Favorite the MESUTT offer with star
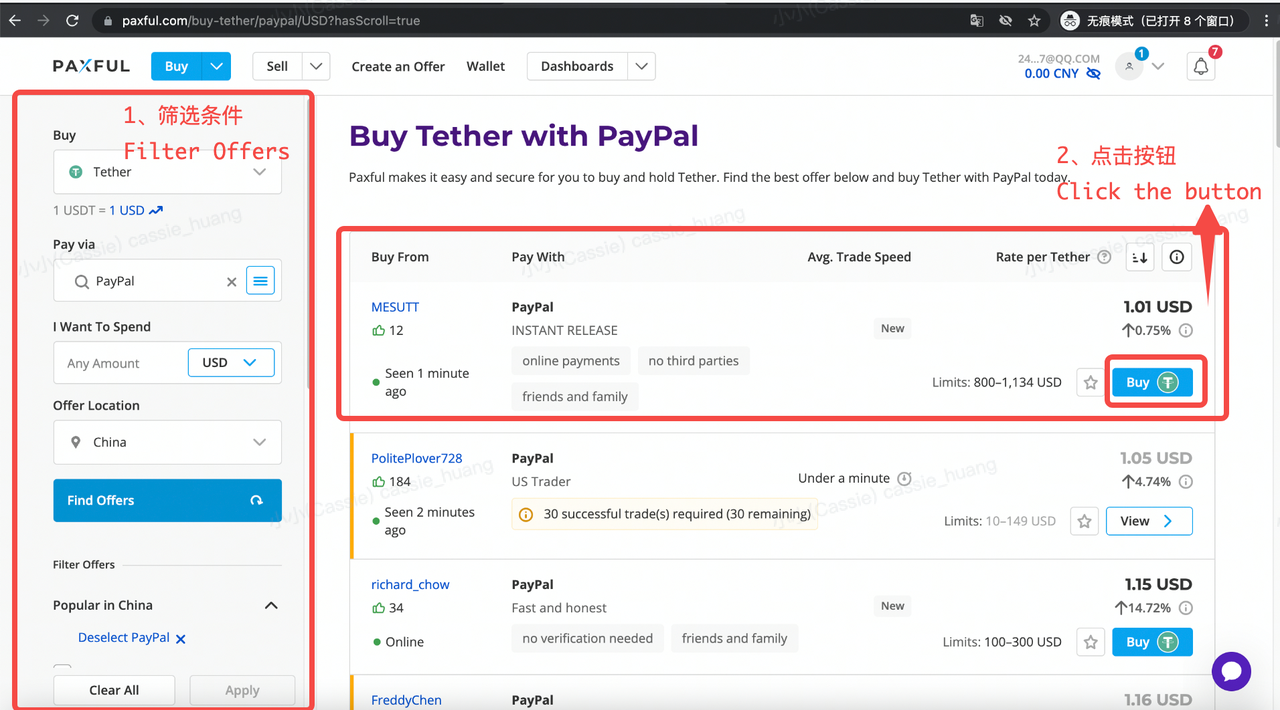Image resolution: width=1280 pixels, height=710 pixels. (1090, 382)
